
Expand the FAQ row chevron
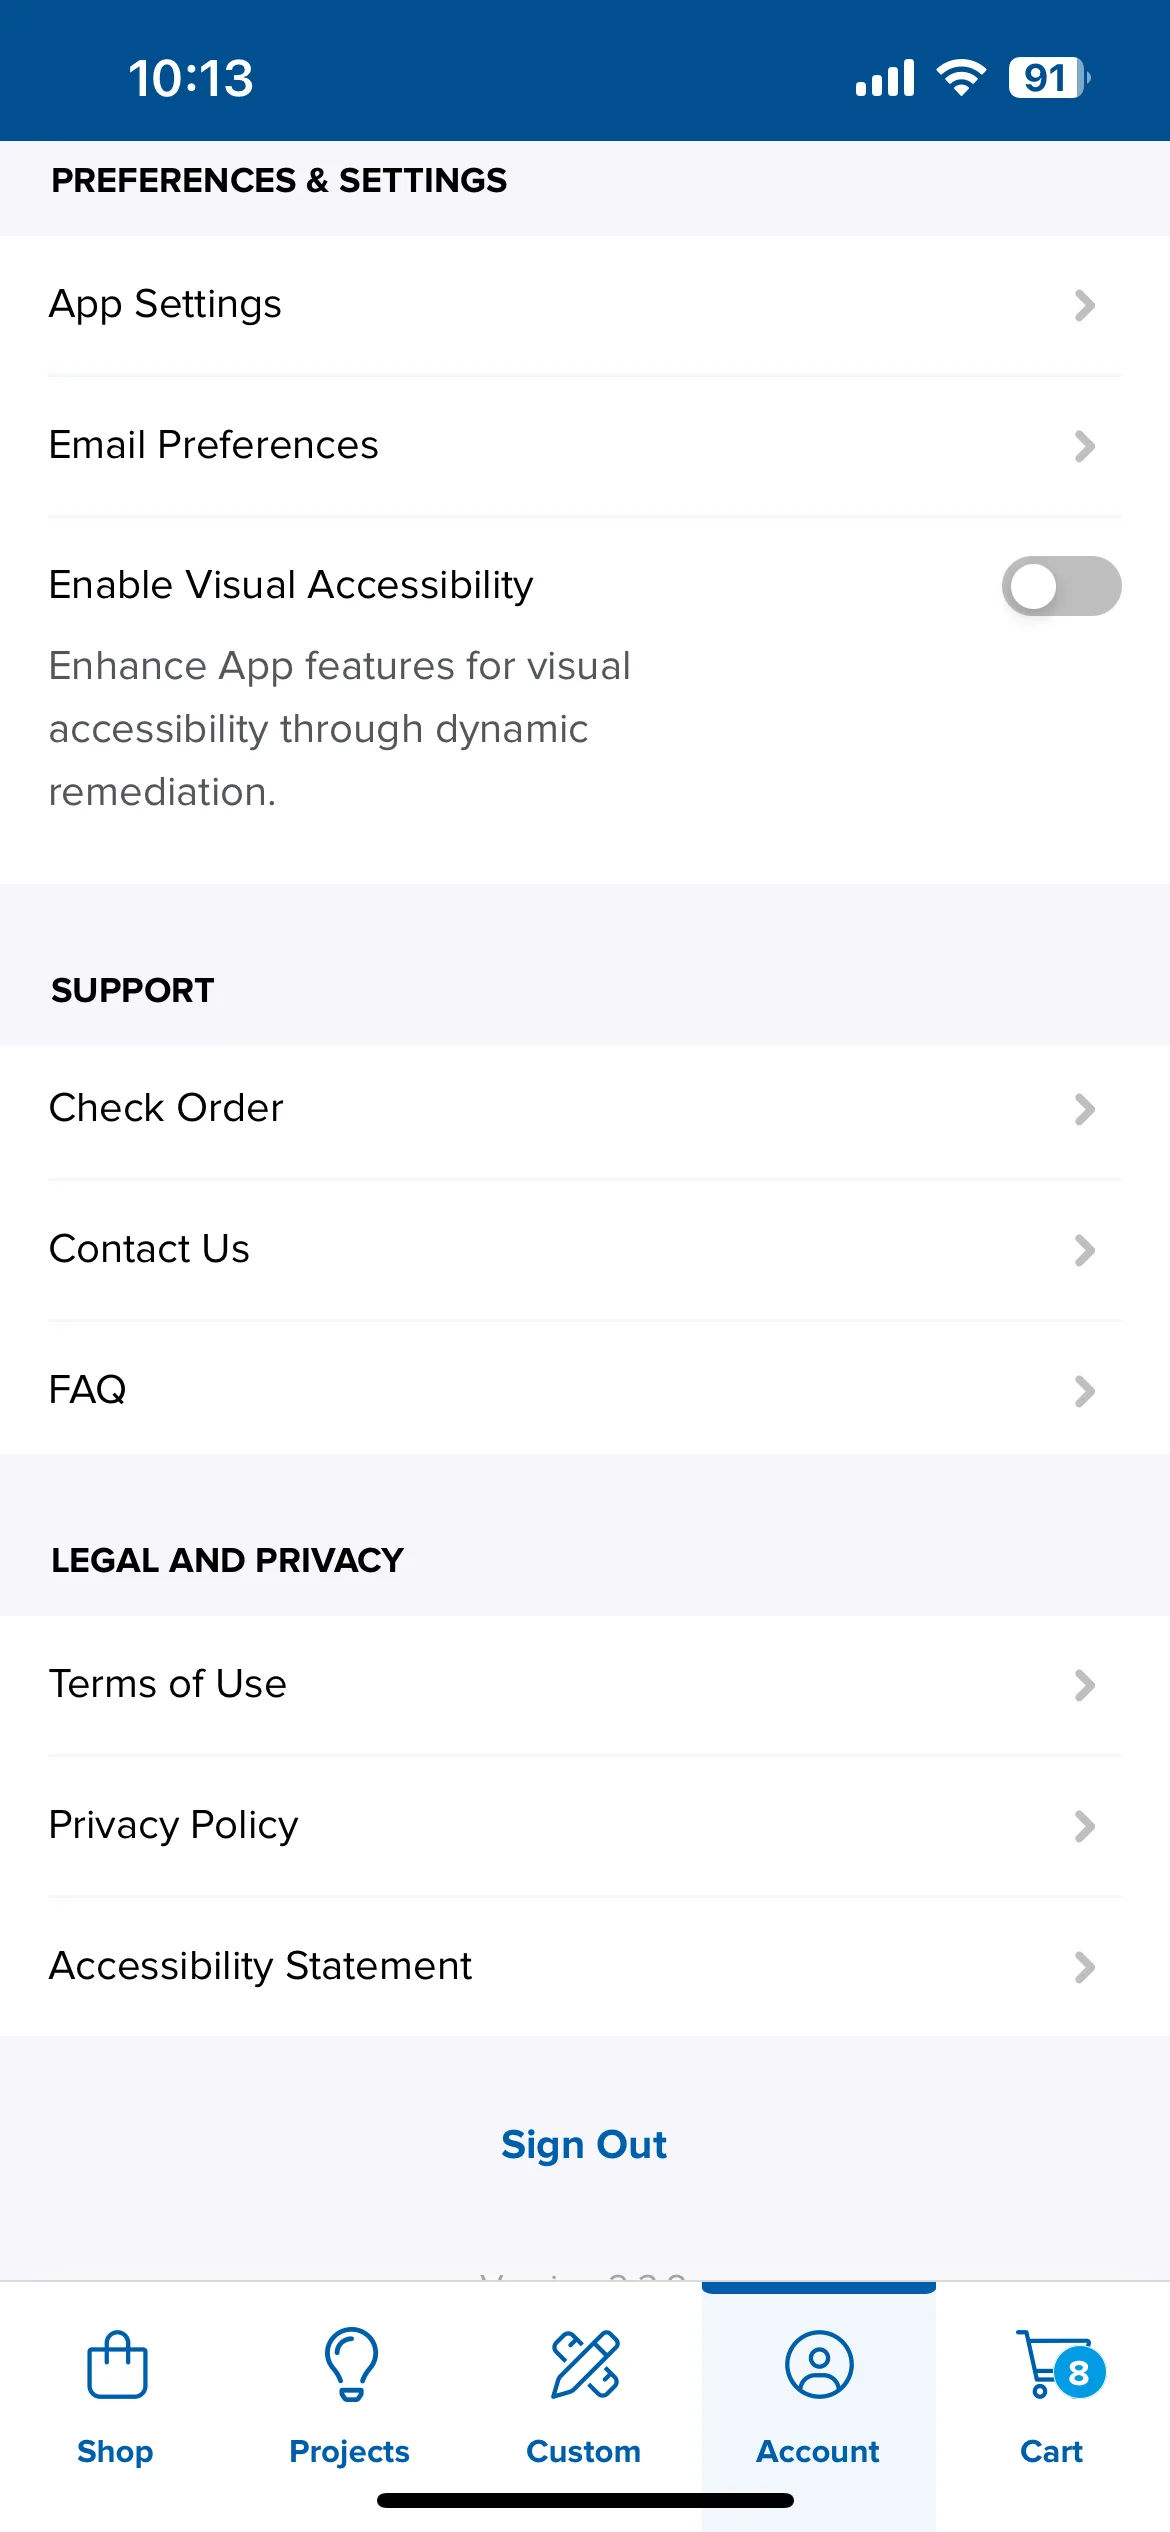1085,1391
